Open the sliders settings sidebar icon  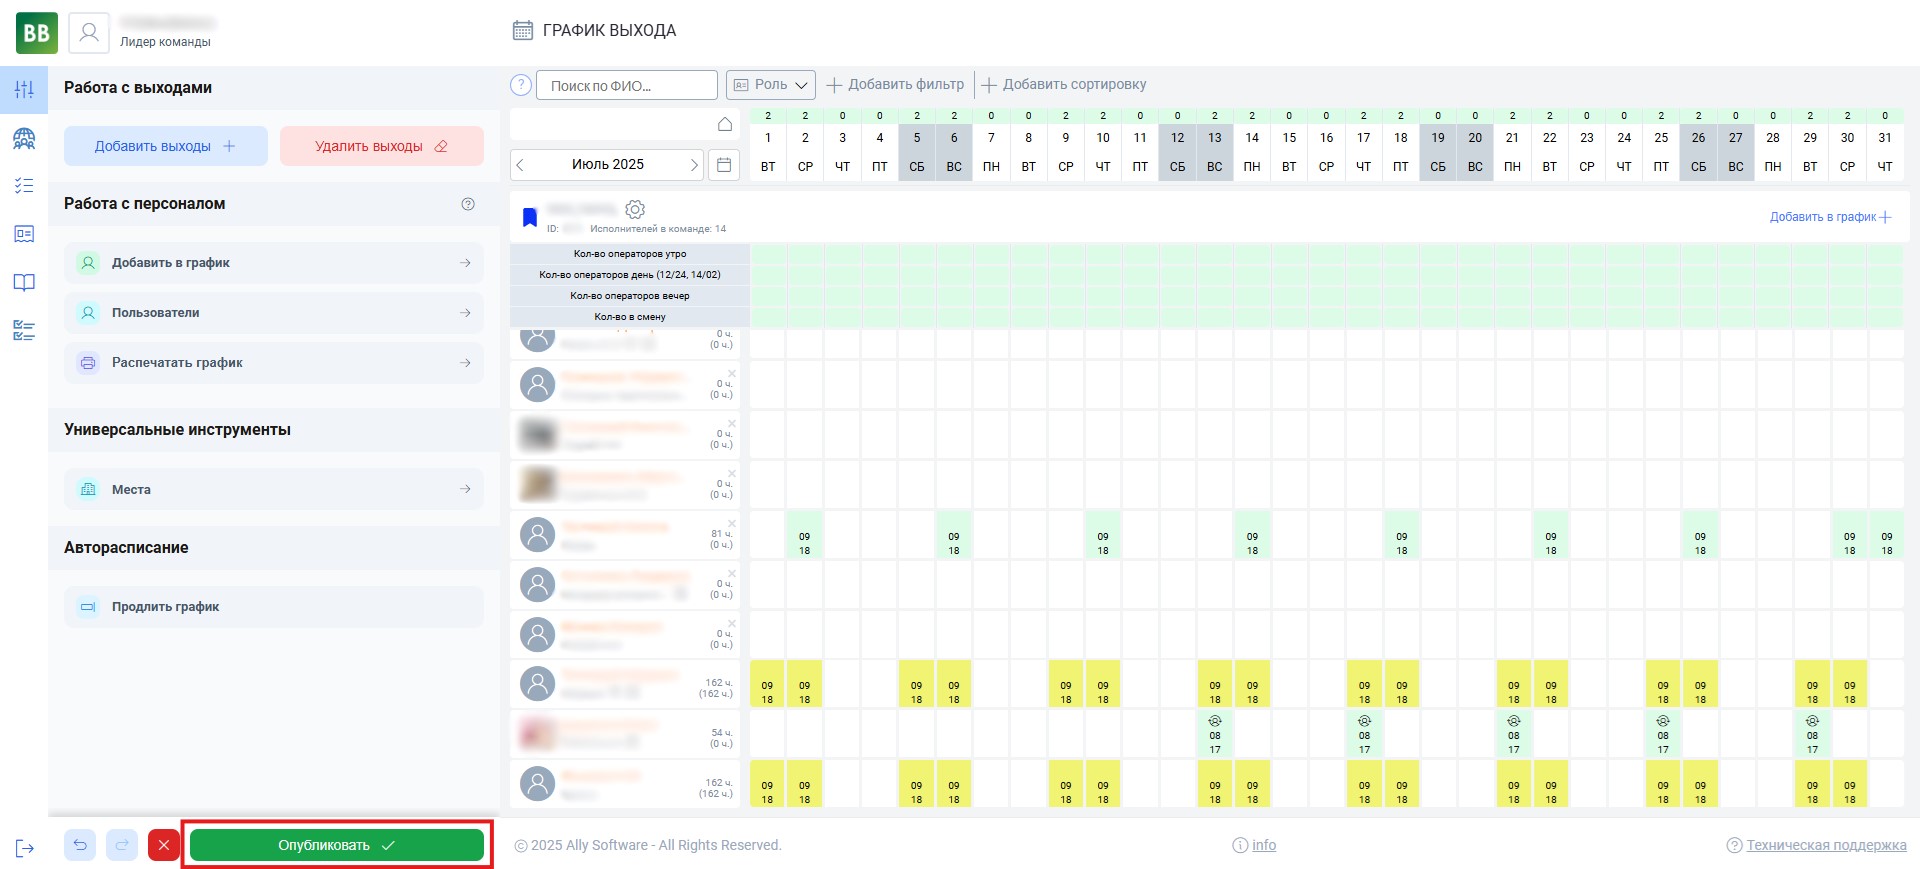[24, 90]
